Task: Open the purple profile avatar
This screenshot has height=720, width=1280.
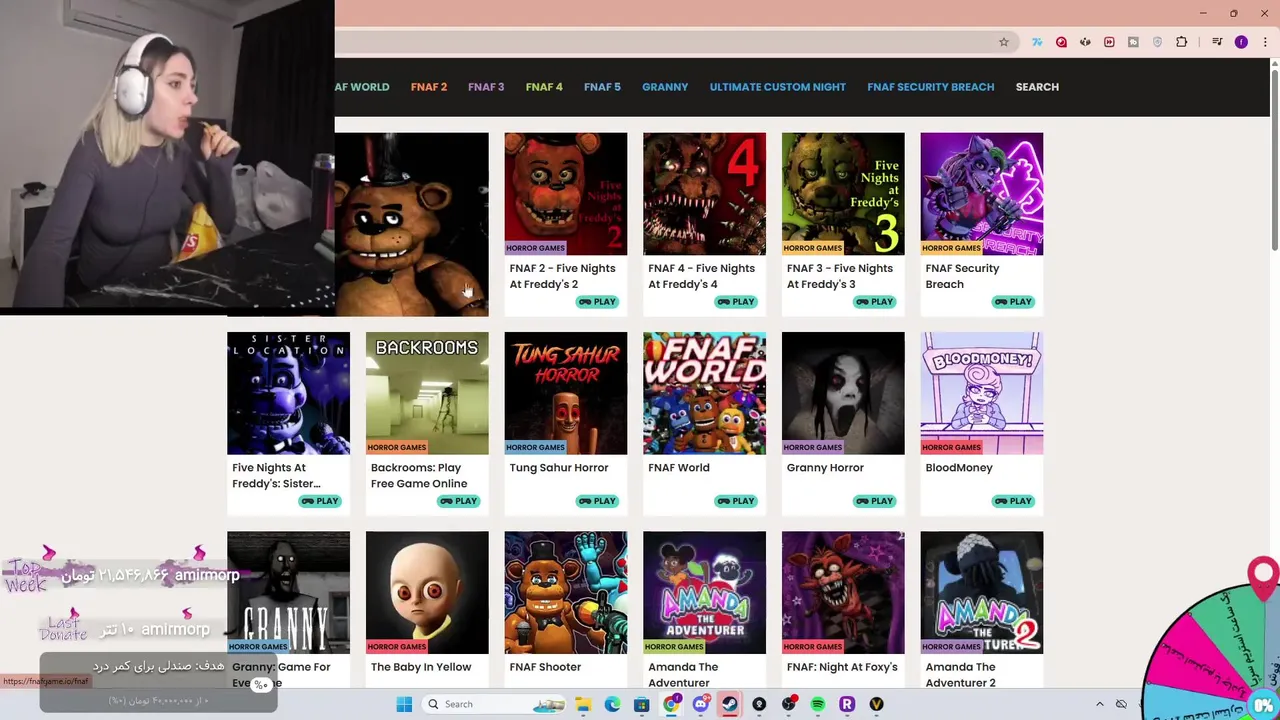Action: pyautogui.click(x=1241, y=42)
